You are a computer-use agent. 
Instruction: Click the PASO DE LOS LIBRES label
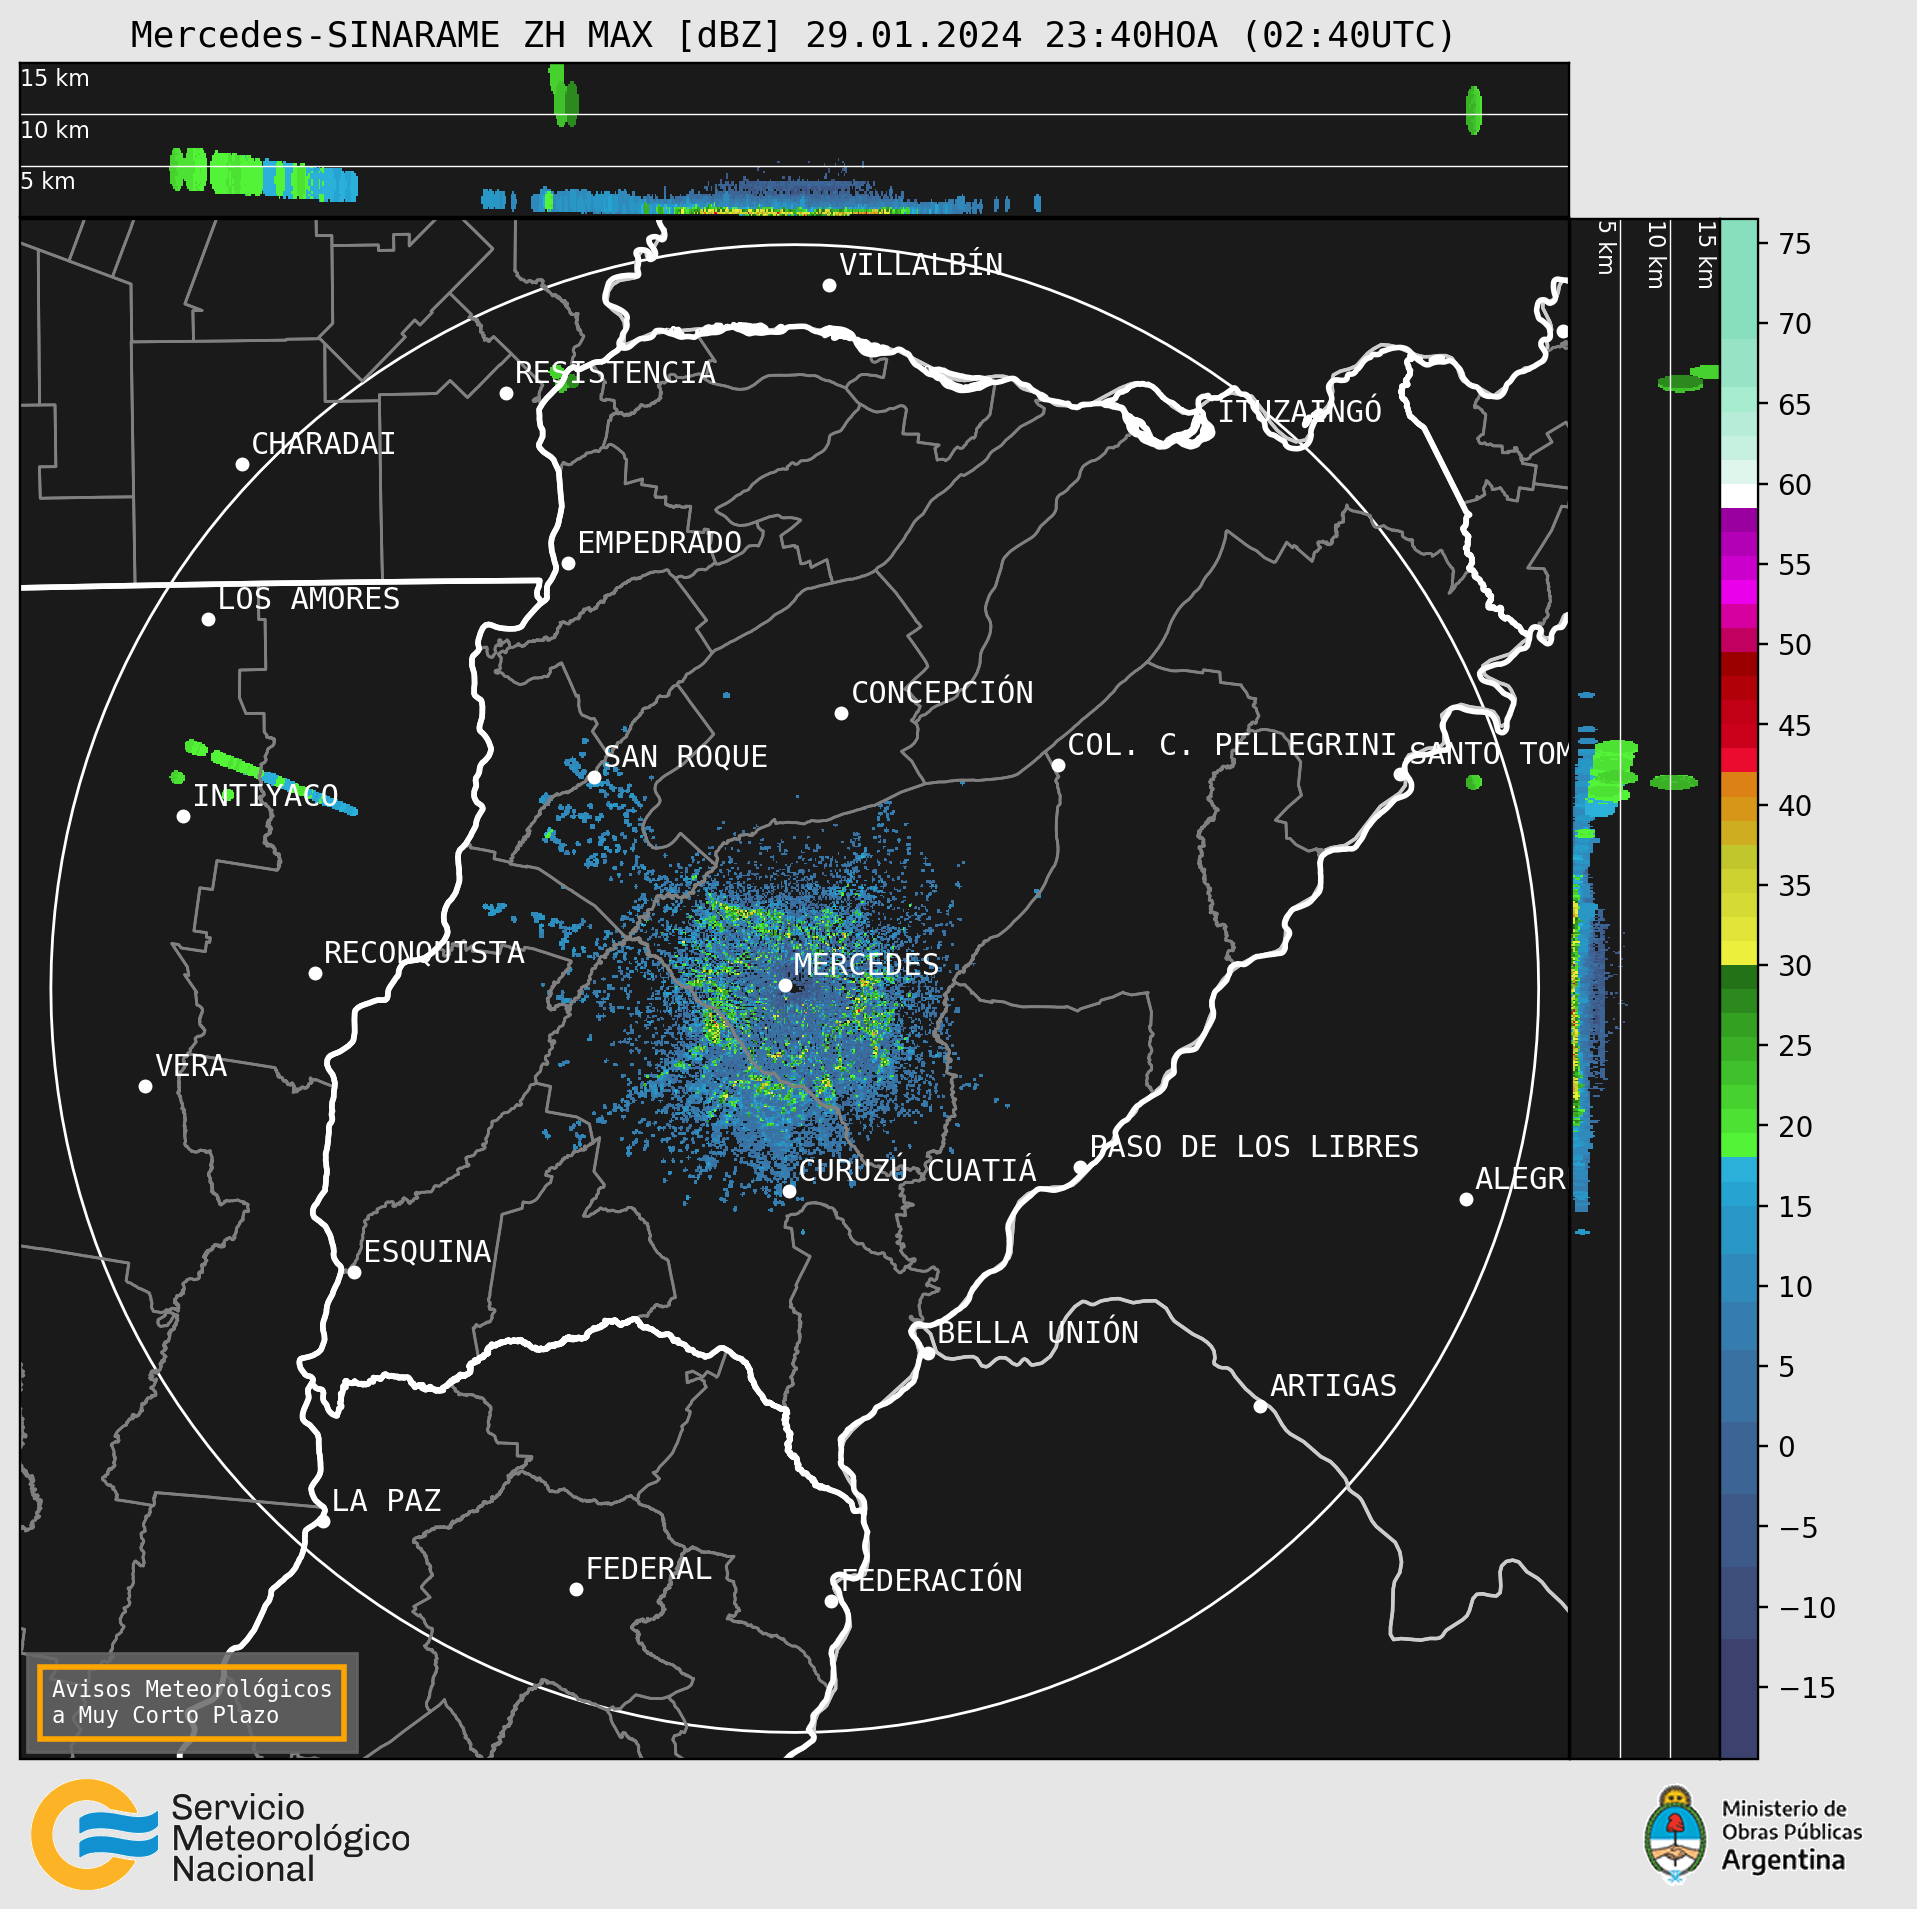[1254, 1147]
